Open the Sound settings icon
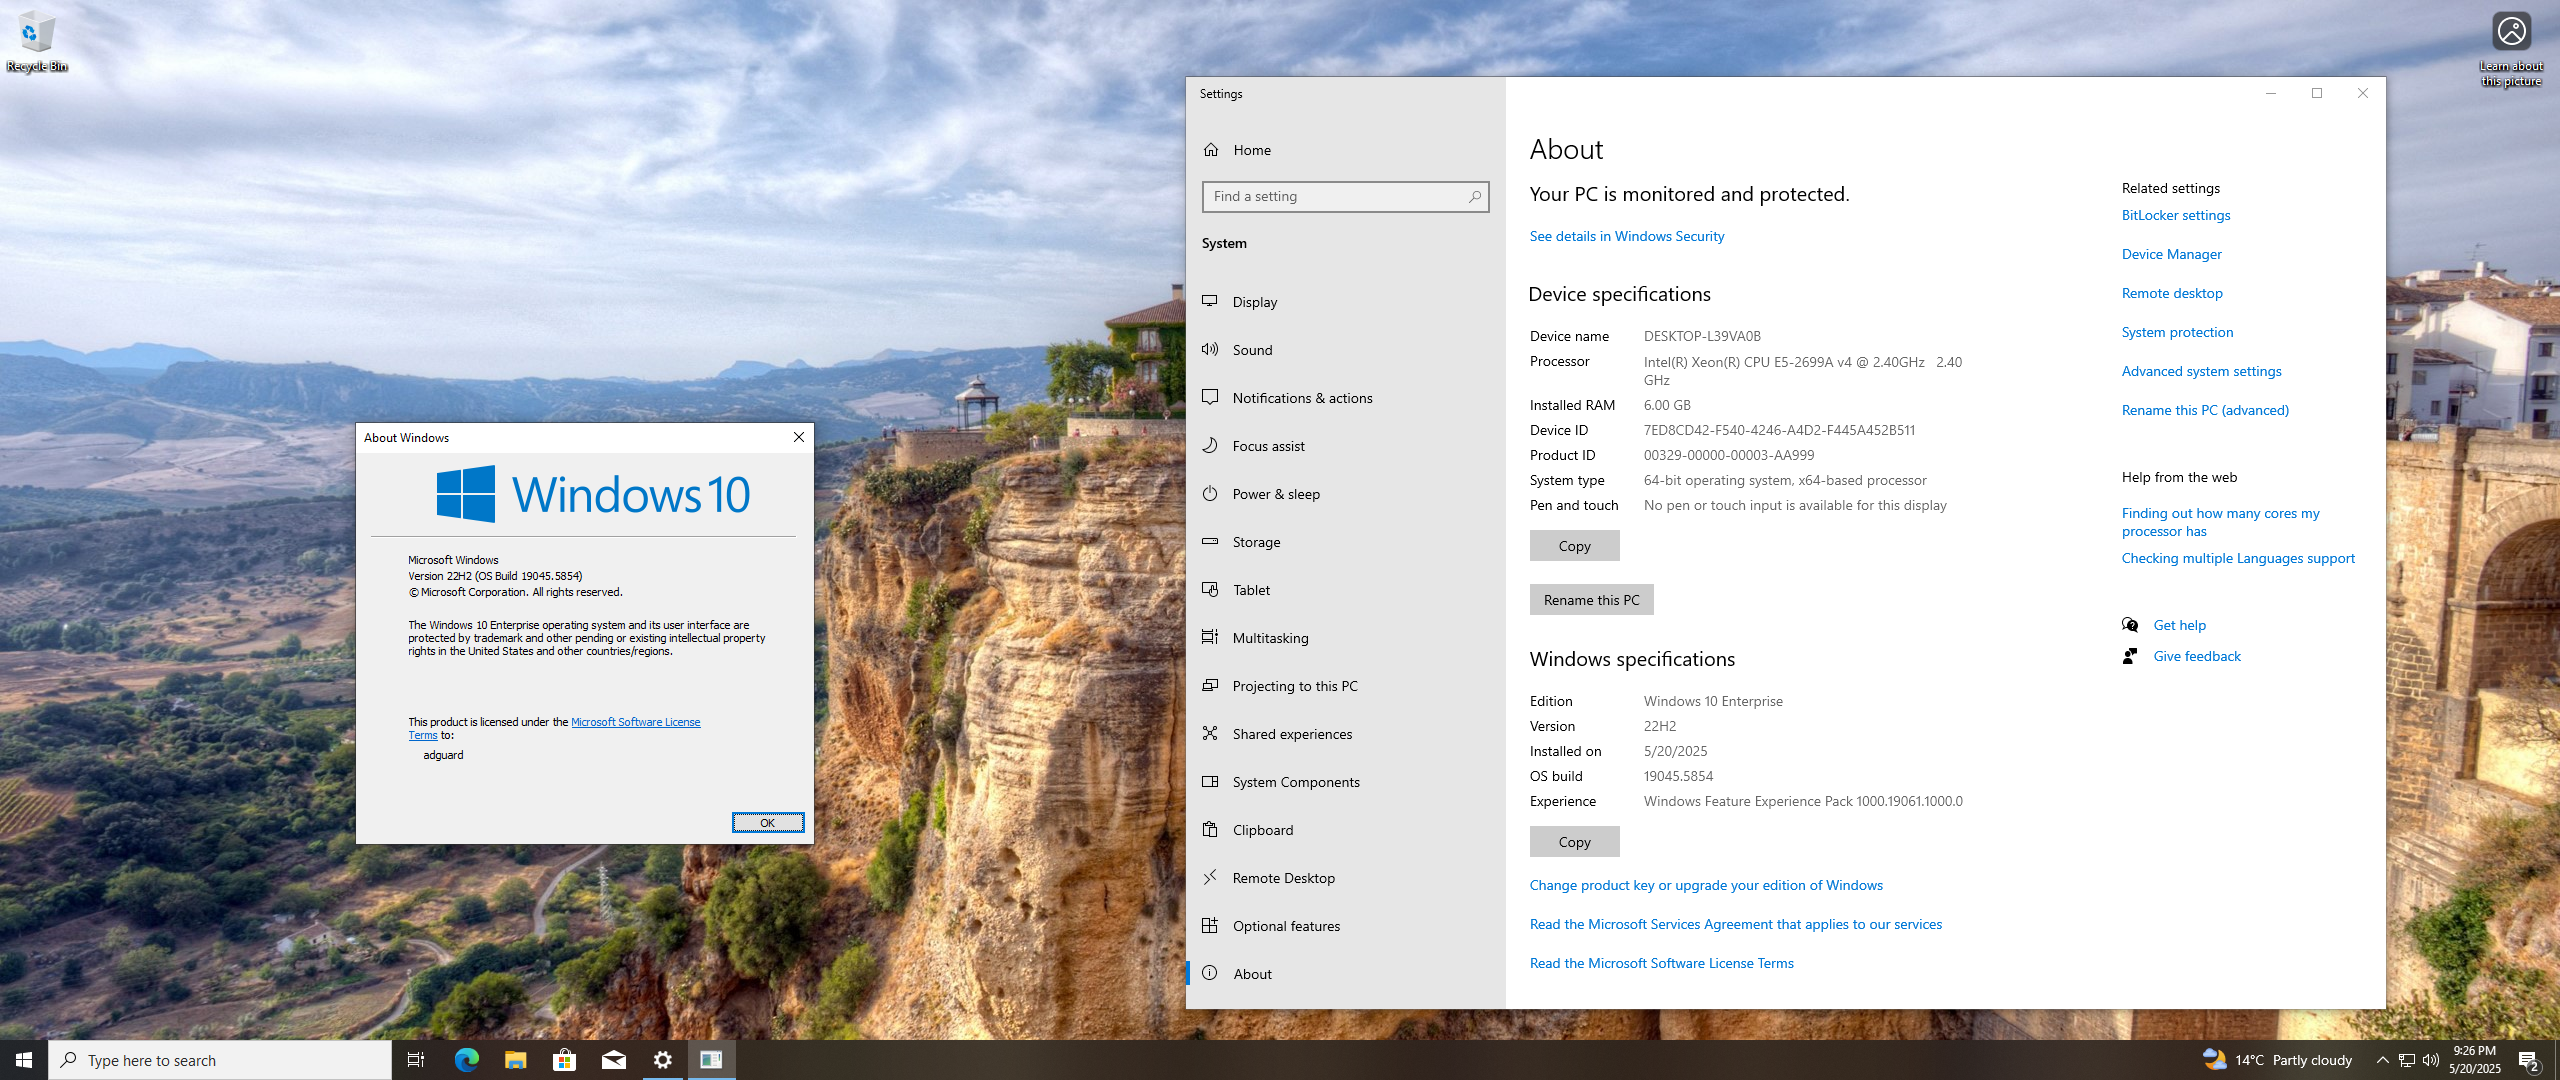The image size is (2560, 1080). 1210,350
